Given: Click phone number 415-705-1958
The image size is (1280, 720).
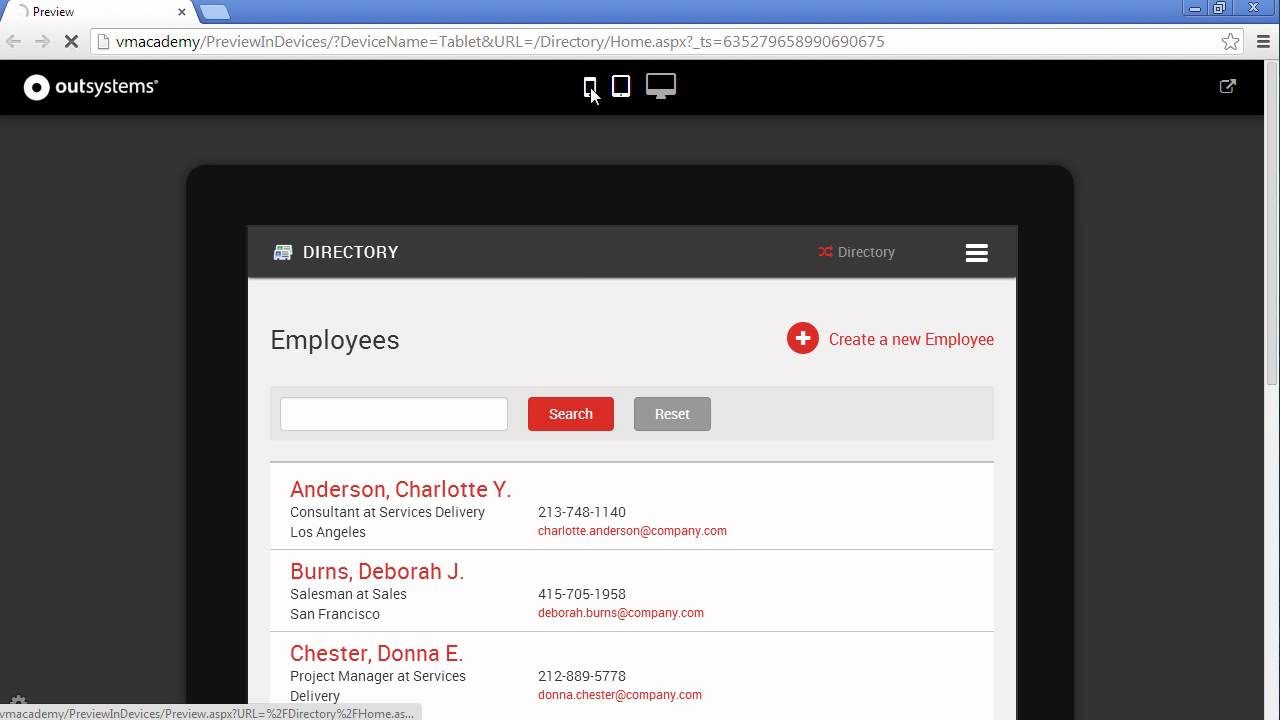Looking at the screenshot, I should pyautogui.click(x=582, y=594).
